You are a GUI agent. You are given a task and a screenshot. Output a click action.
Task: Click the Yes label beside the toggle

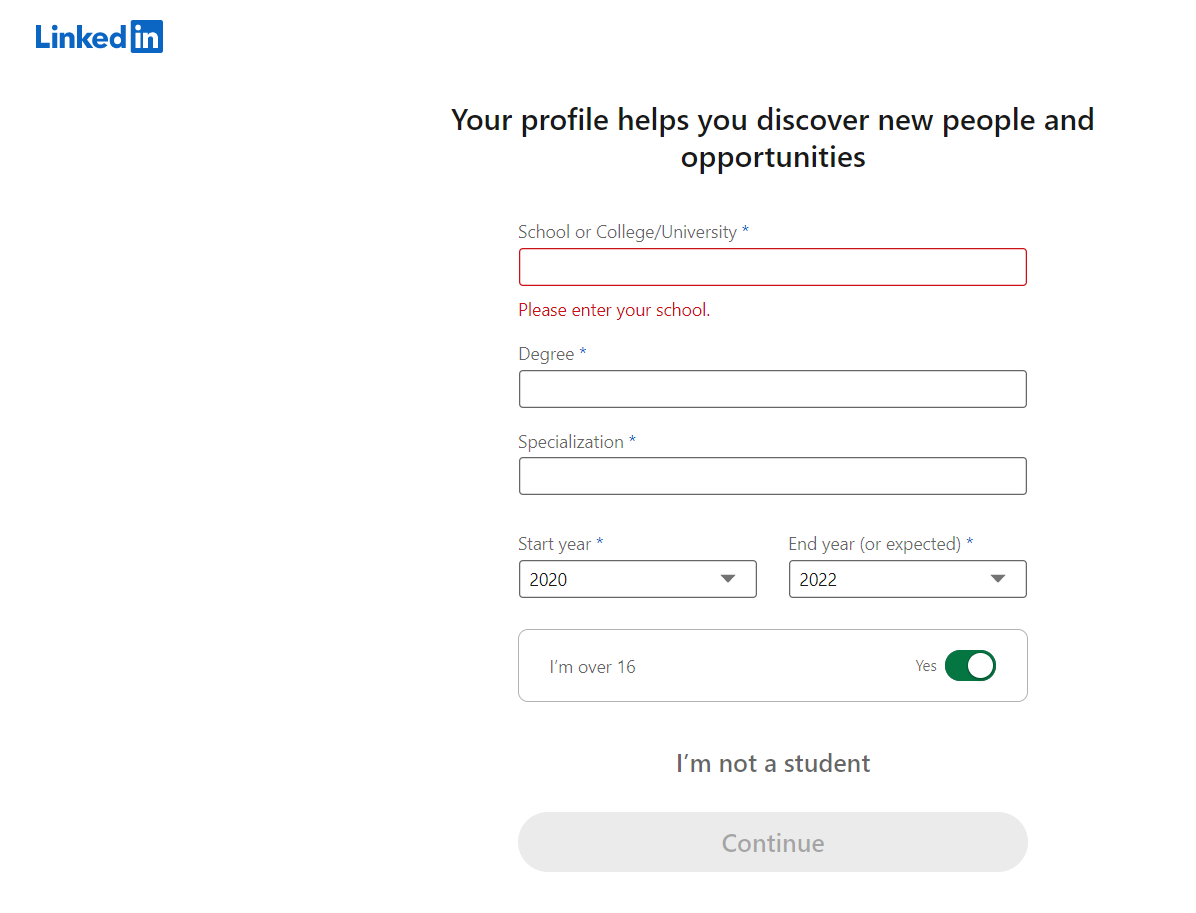point(926,666)
